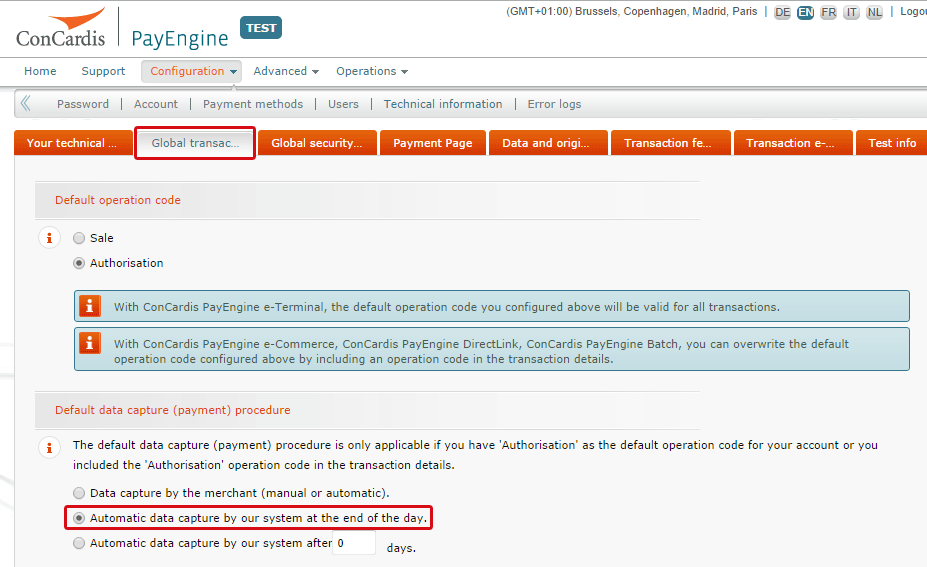Switch language to NL
This screenshot has width=927, height=567.
[x=874, y=12]
